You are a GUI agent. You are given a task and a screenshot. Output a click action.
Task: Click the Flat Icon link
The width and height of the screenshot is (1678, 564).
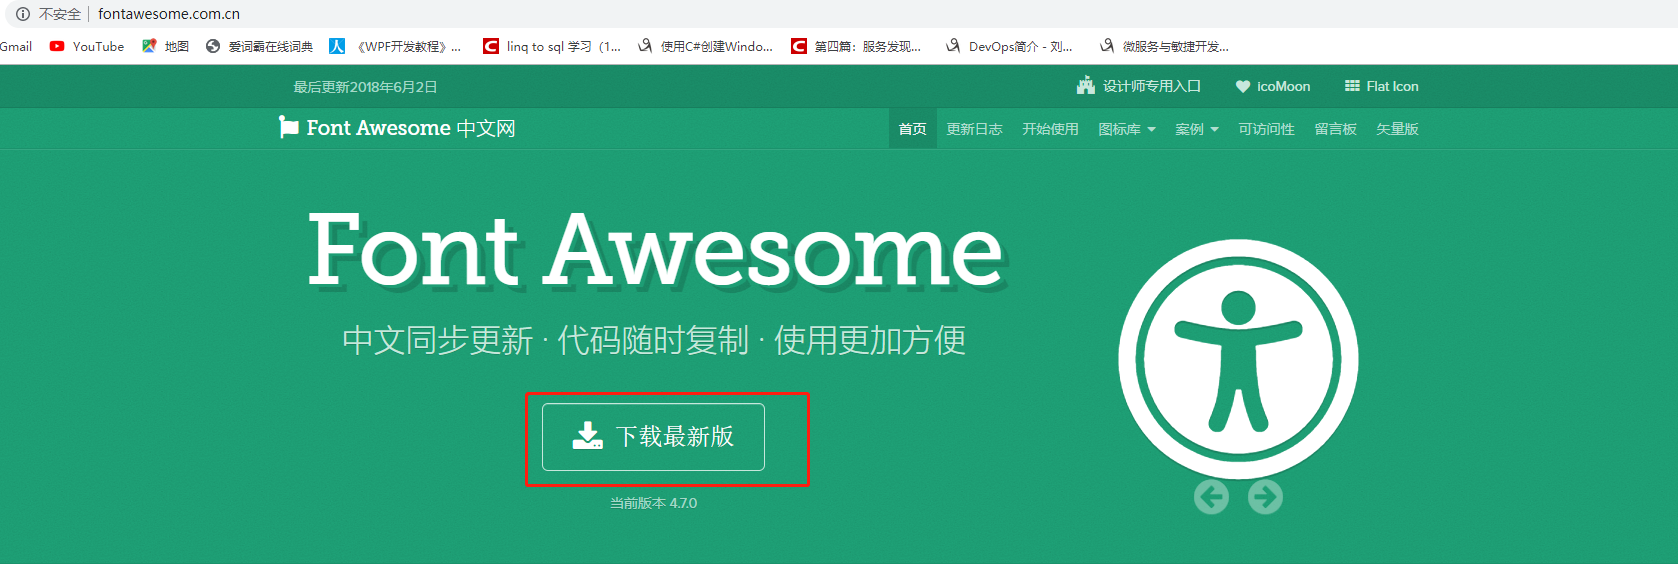1381,86
